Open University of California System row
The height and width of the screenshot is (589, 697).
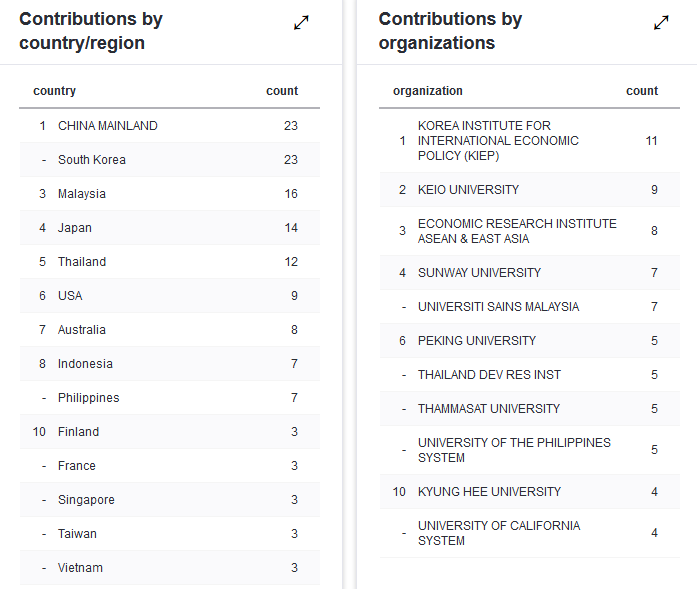530,533
